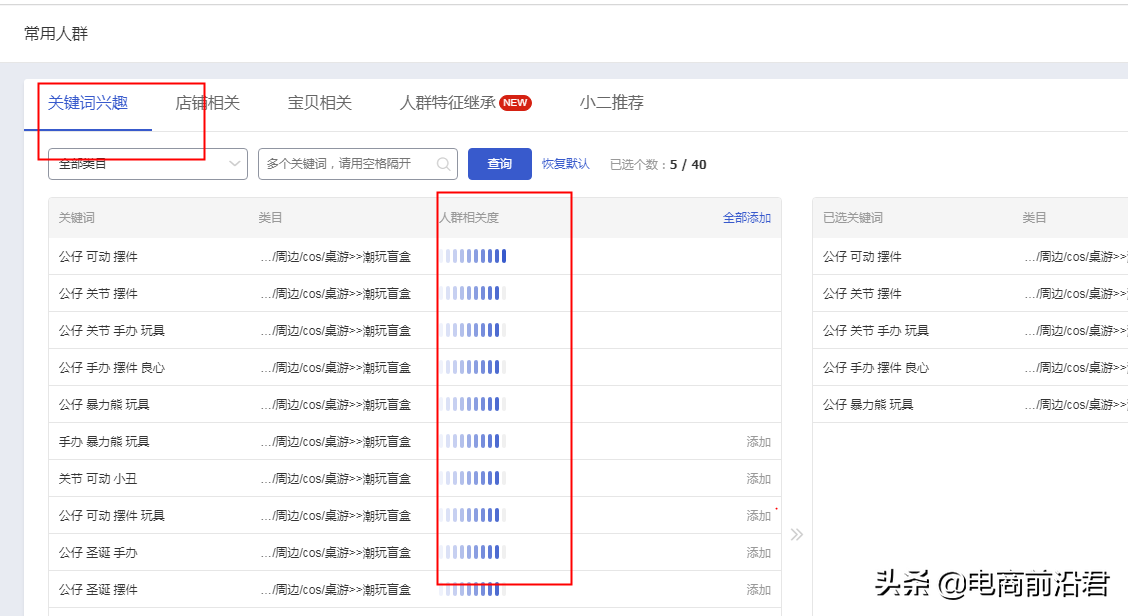
Task: Click the 查询 button
Action: click(x=500, y=164)
